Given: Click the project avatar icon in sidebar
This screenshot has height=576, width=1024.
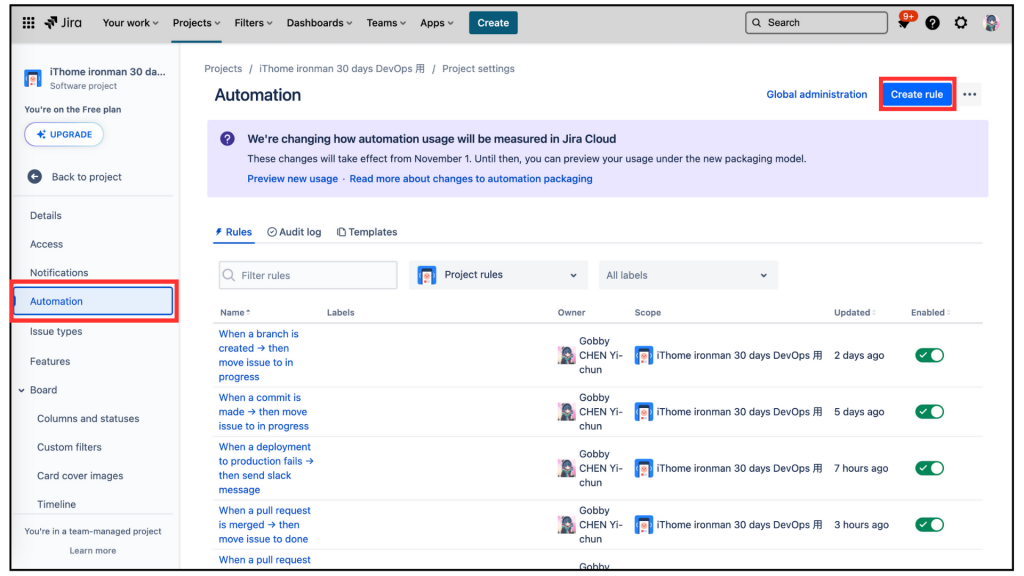Looking at the screenshot, I should pos(33,78).
